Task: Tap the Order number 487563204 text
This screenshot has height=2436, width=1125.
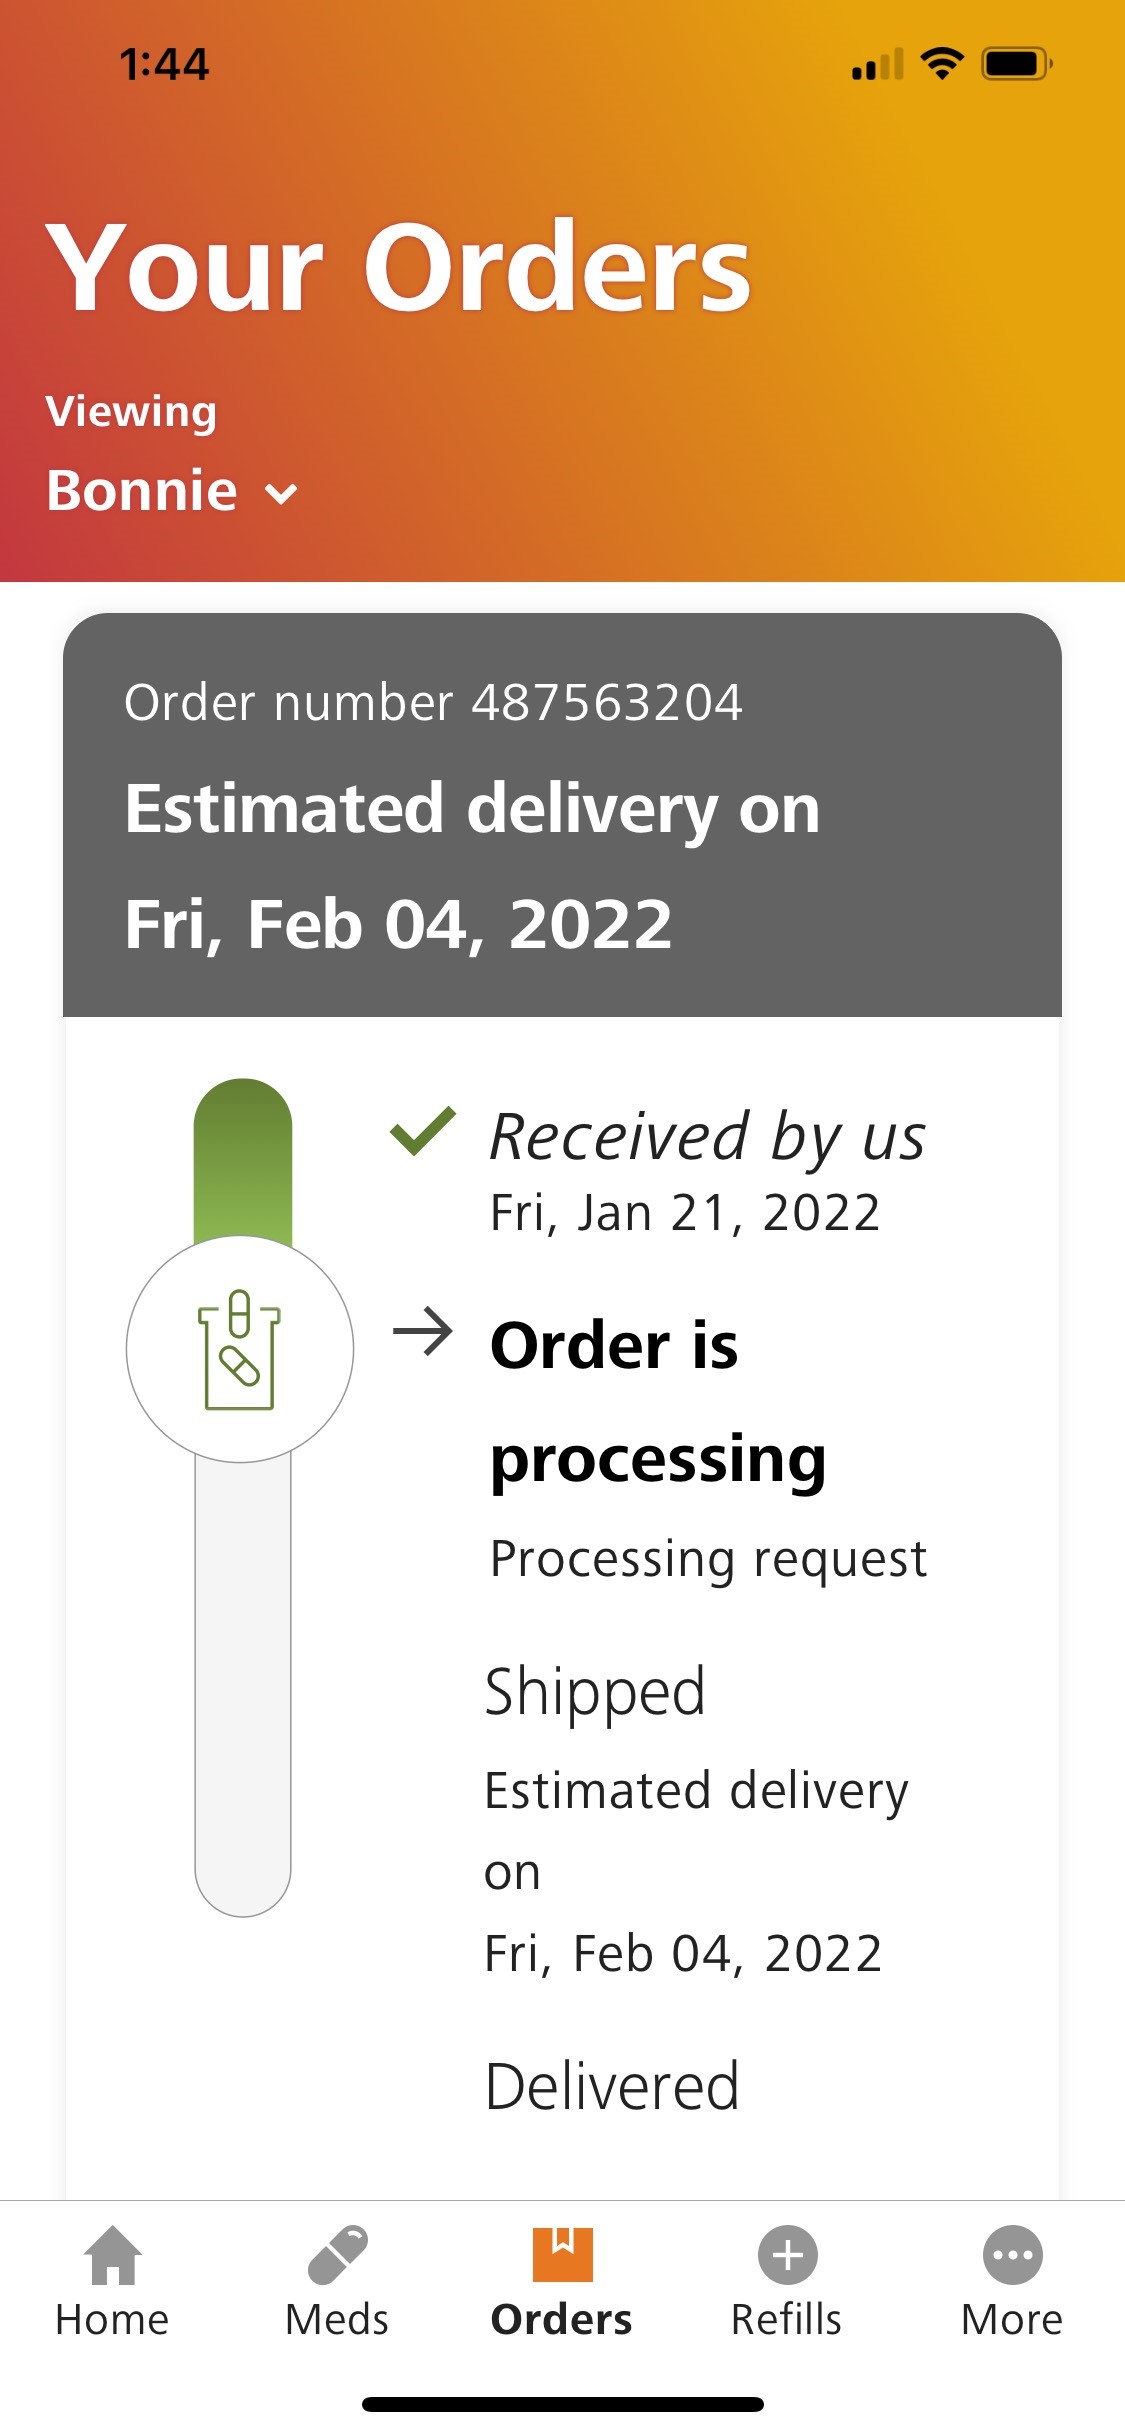Action: [433, 702]
